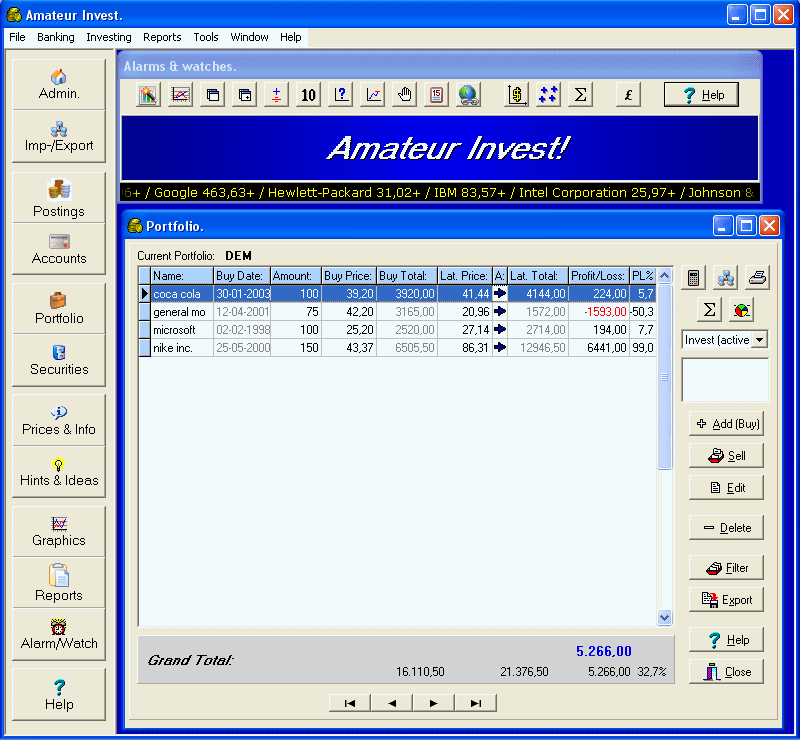Jump to last record with the navigation arrow
The image size is (800, 740).
[x=475, y=702]
